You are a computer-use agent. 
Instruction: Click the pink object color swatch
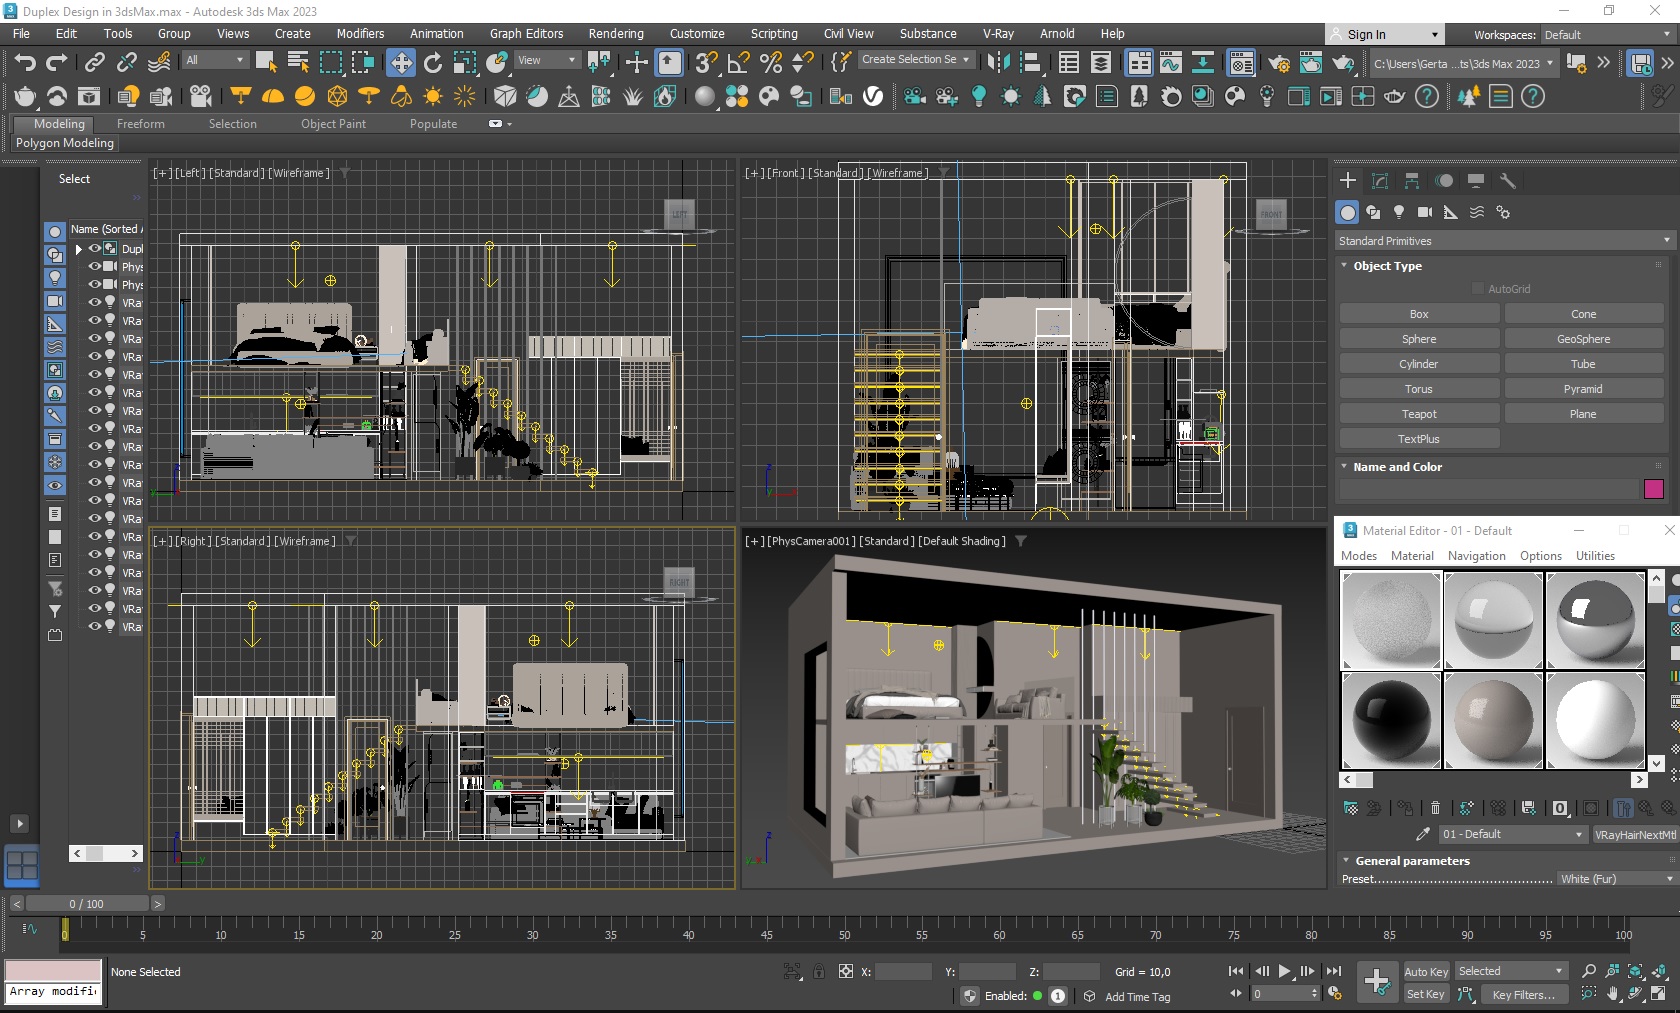(1653, 489)
